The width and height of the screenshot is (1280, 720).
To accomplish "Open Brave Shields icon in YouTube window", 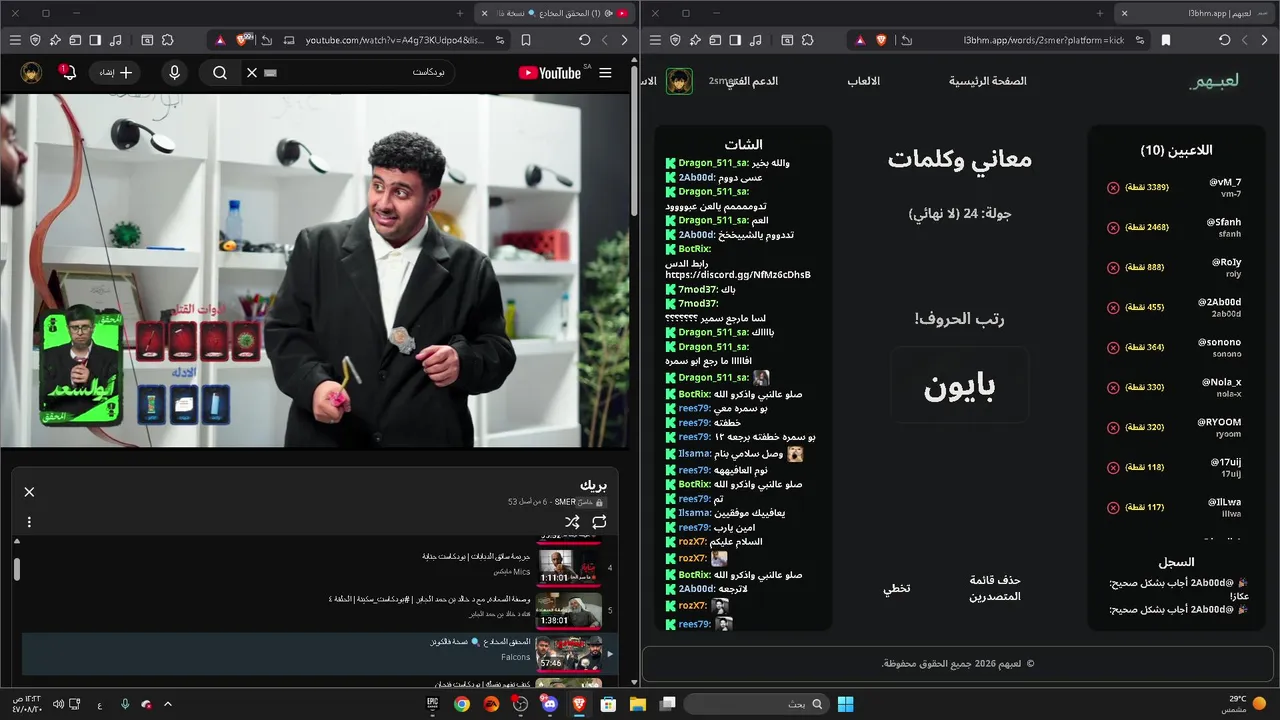I will [242, 40].
